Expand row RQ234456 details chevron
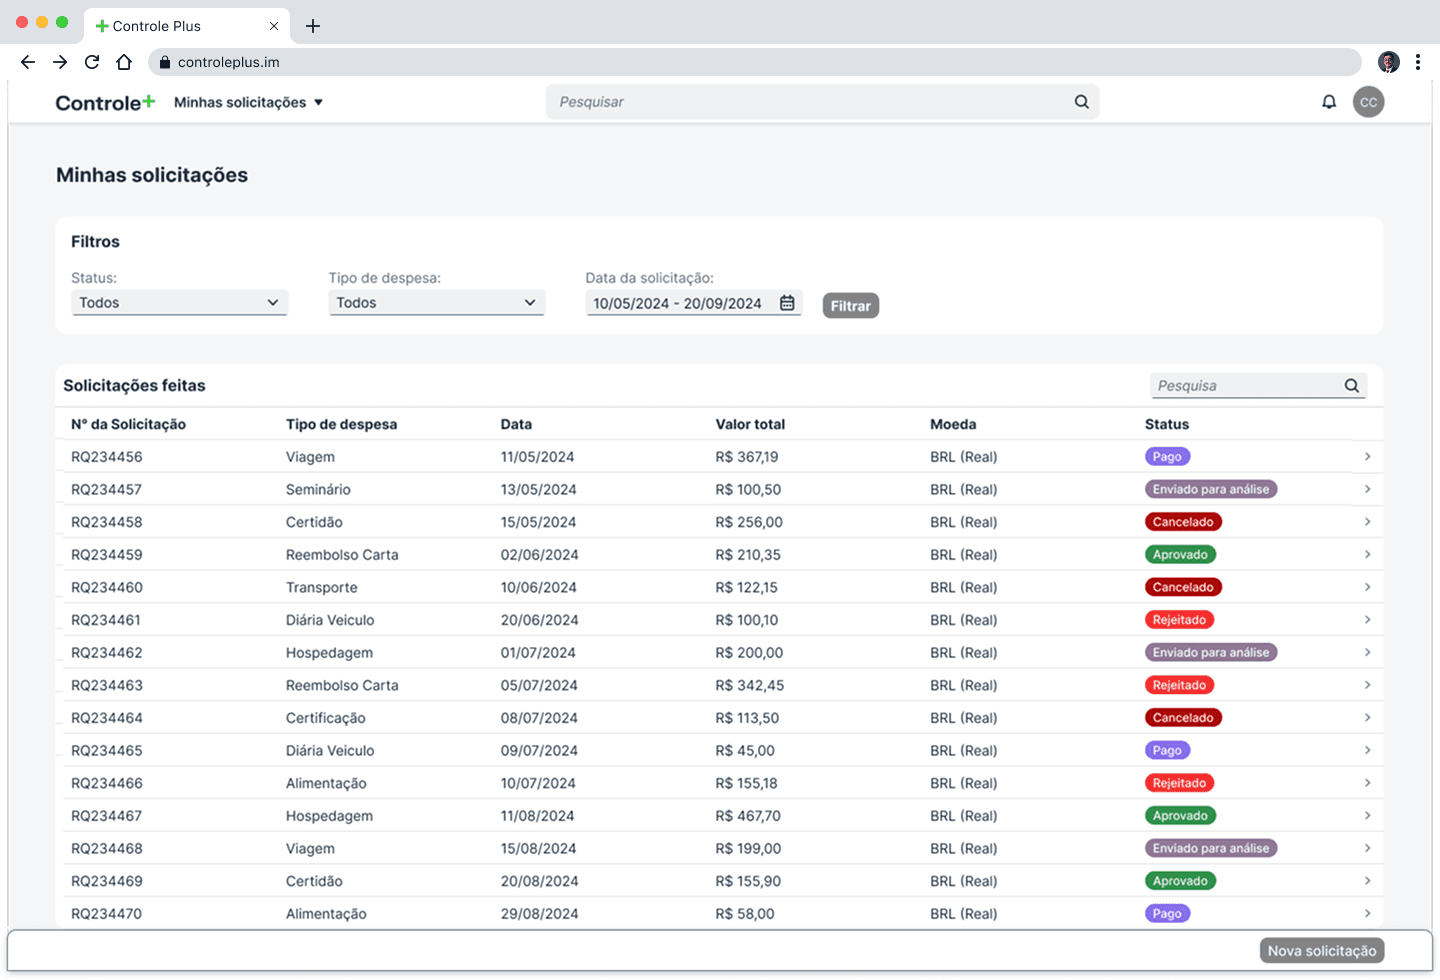This screenshot has width=1440, height=980. tap(1367, 457)
